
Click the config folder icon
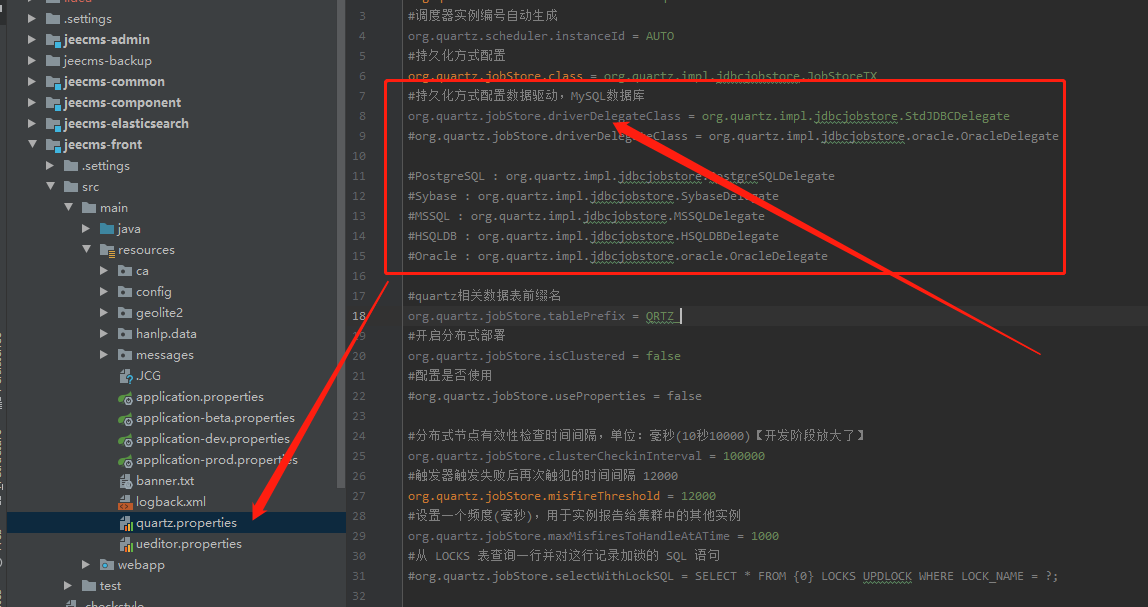125,291
